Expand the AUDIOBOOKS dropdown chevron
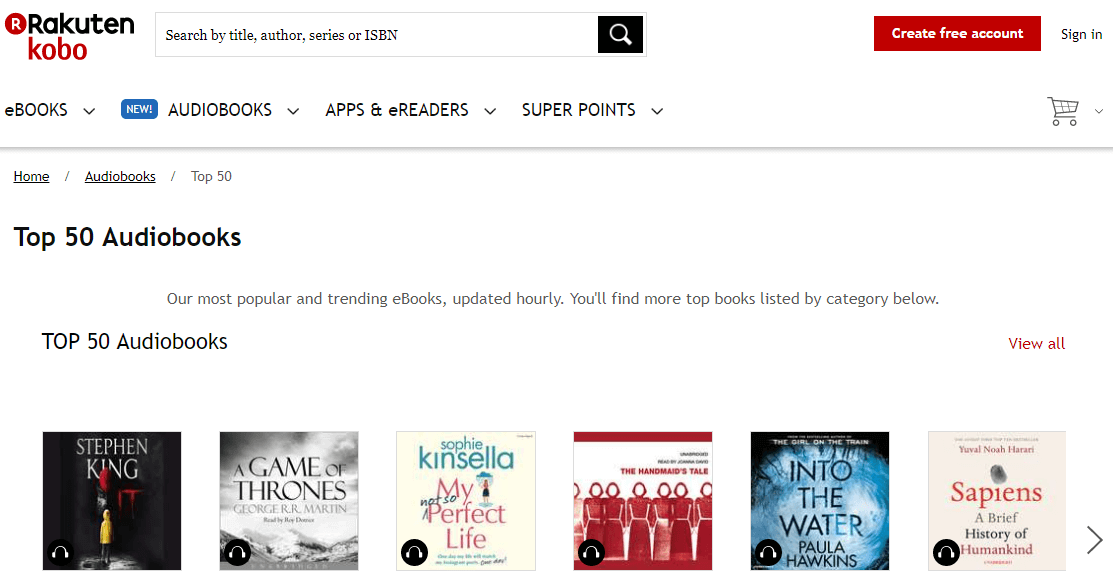 coord(292,111)
